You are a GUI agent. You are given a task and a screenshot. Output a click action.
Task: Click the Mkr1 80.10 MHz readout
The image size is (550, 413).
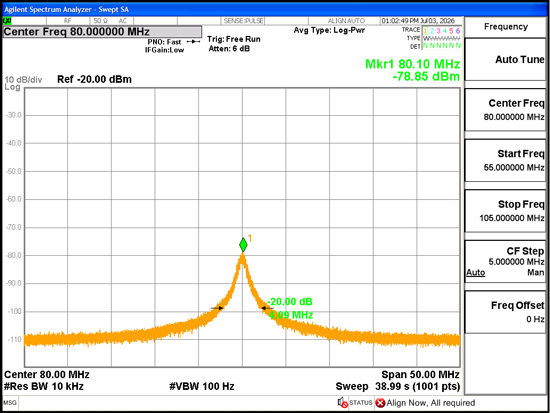pyautogui.click(x=412, y=64)
